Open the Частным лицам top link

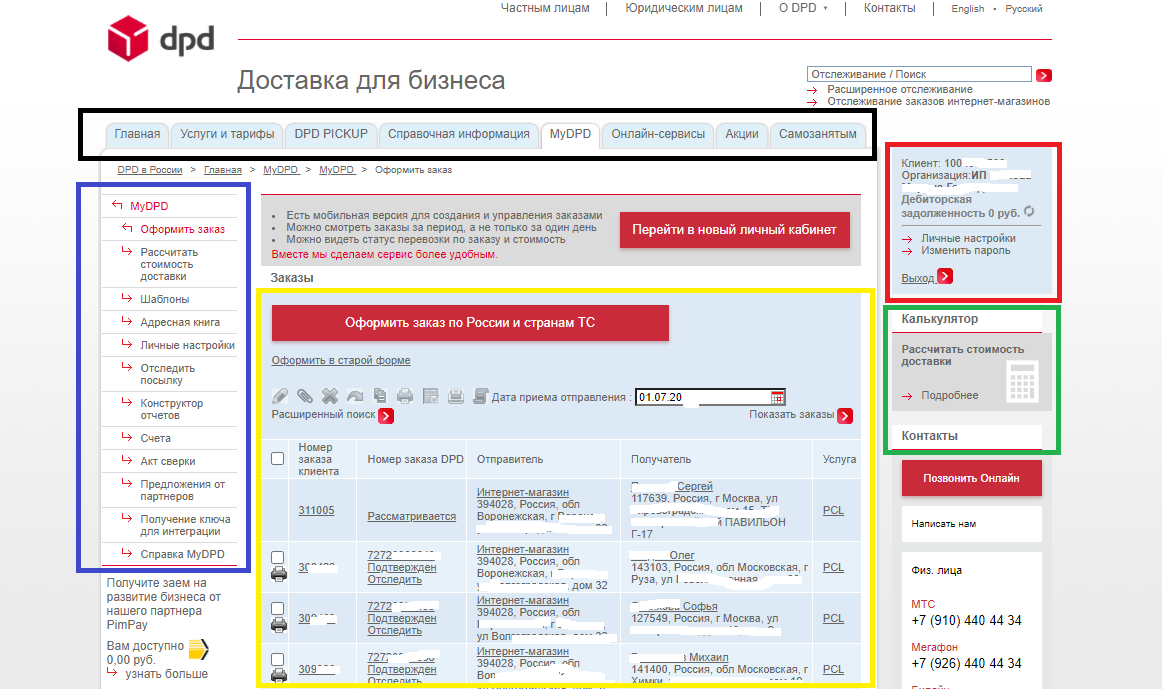[545, 8]
